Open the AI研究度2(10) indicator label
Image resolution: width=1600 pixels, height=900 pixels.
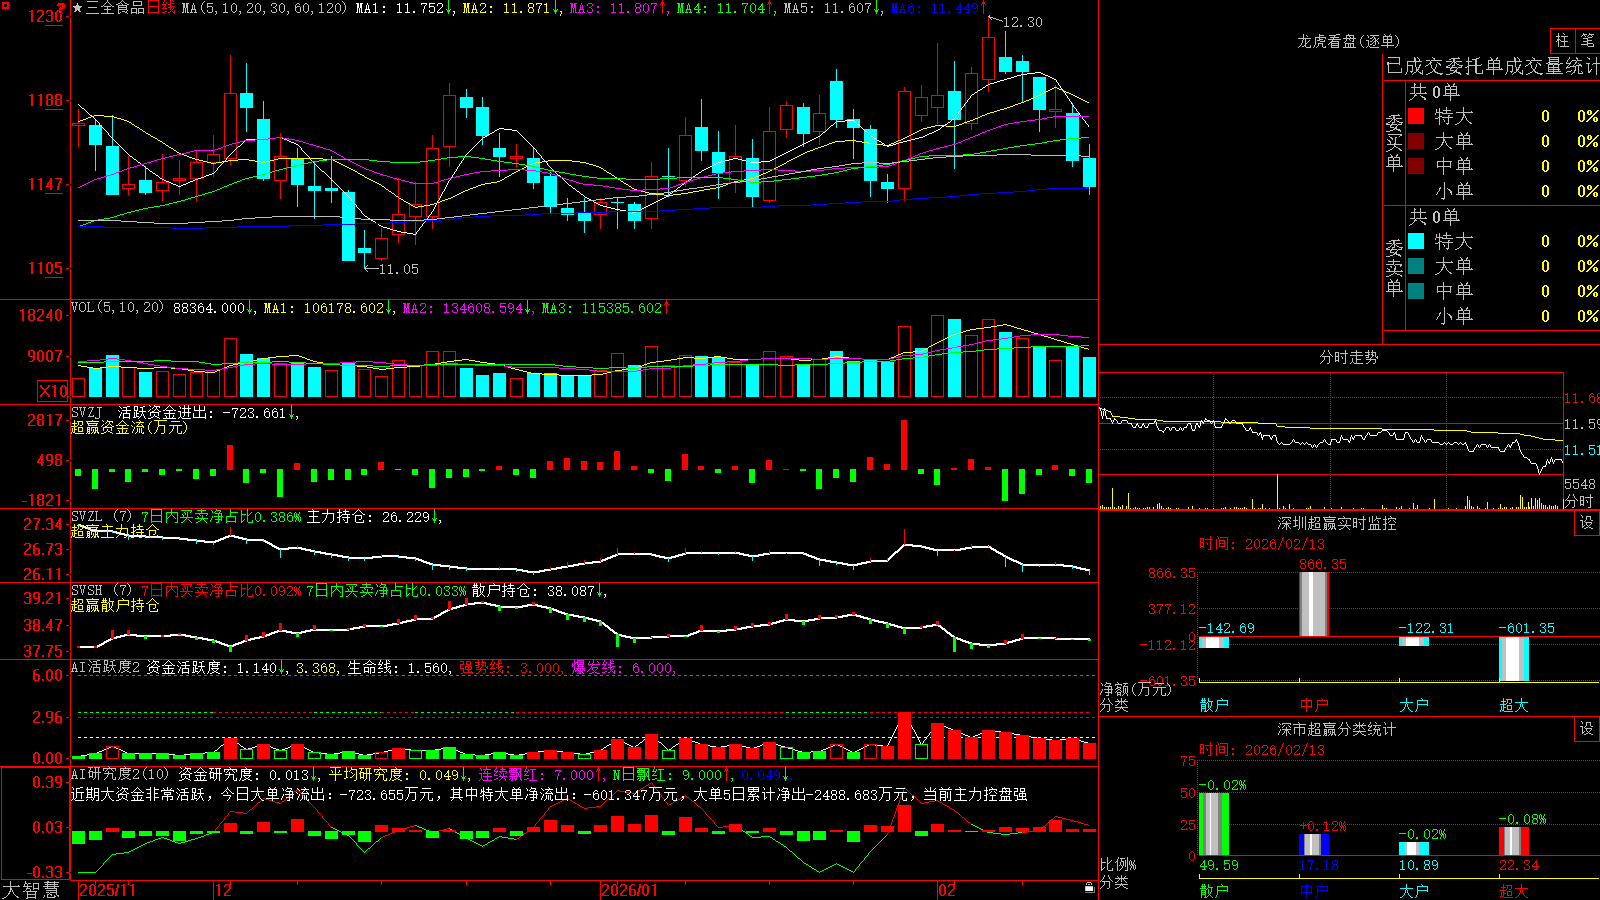click(x=121, y=775)
